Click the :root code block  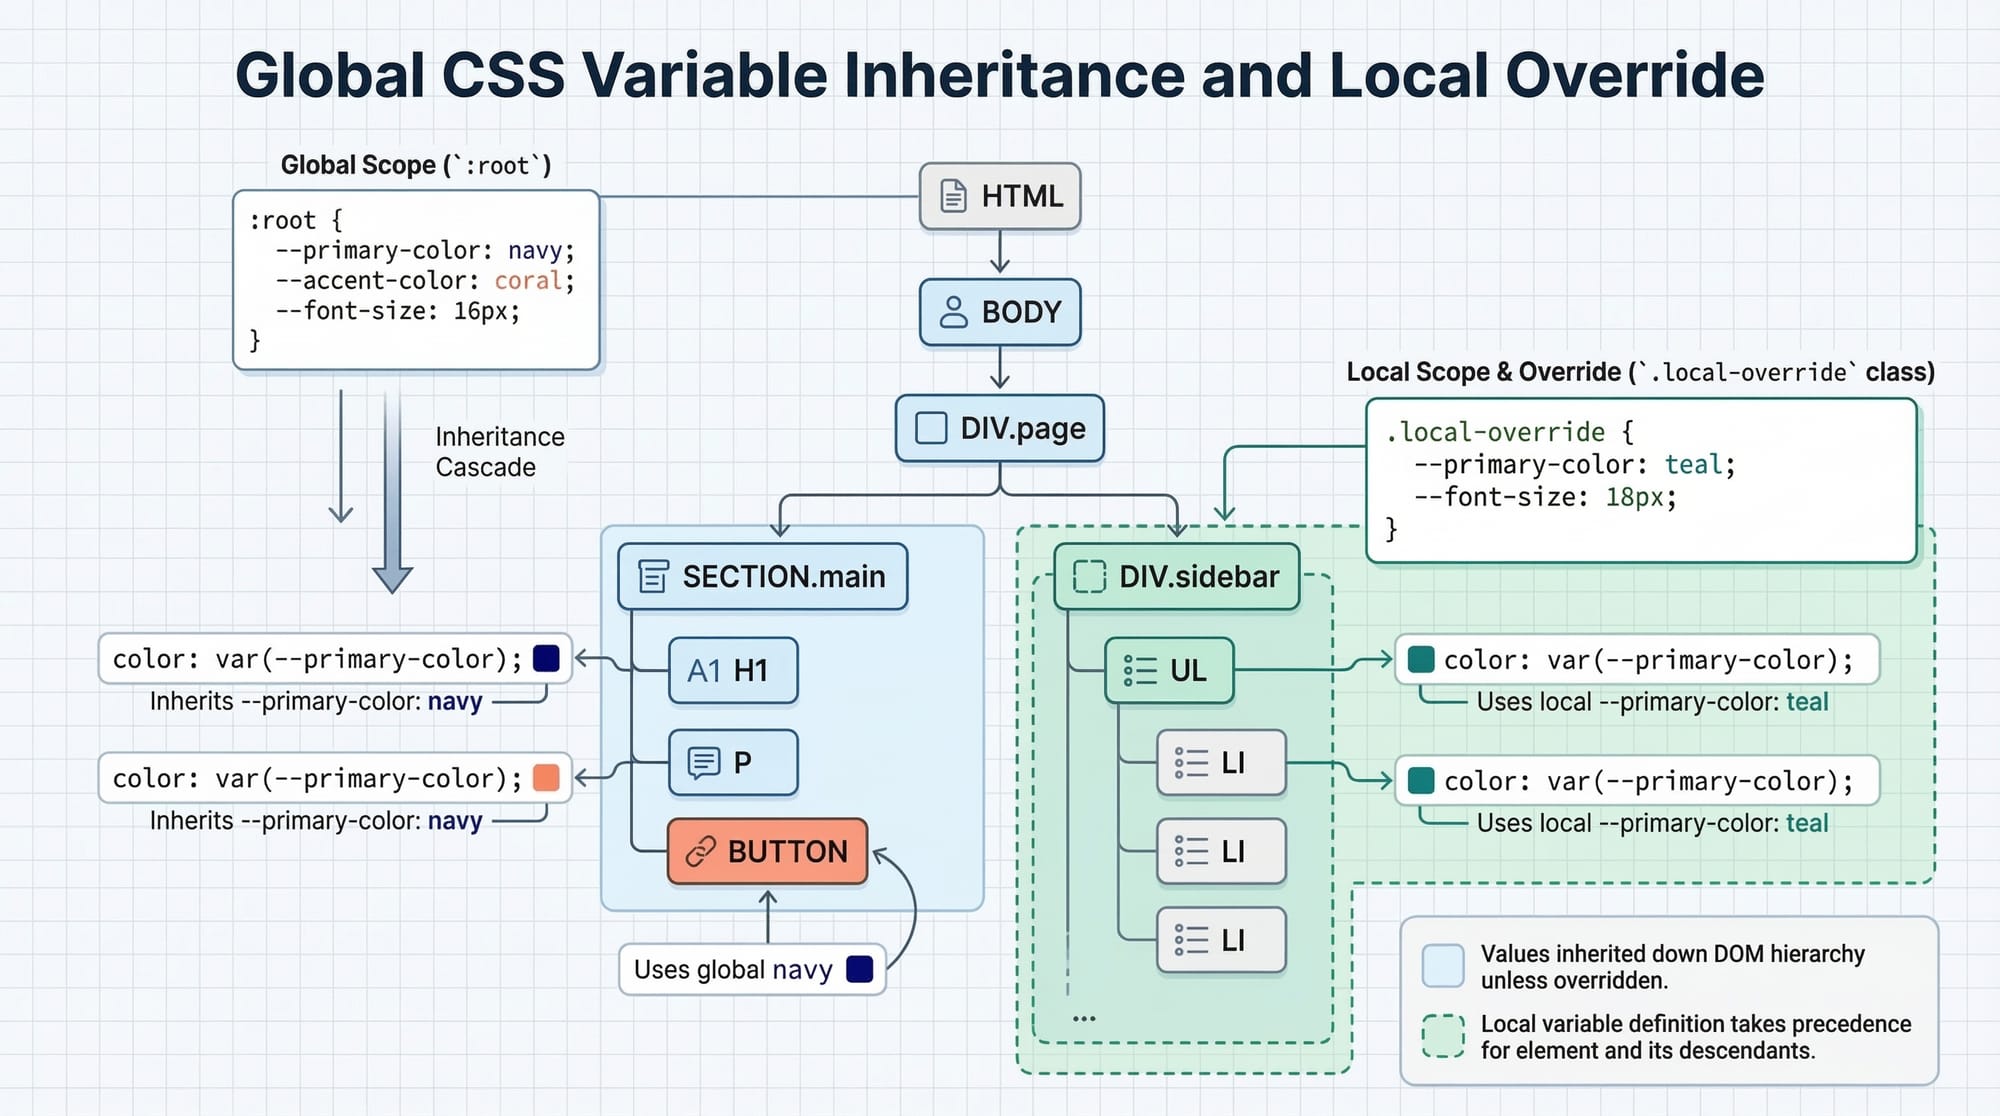(416, 280)
